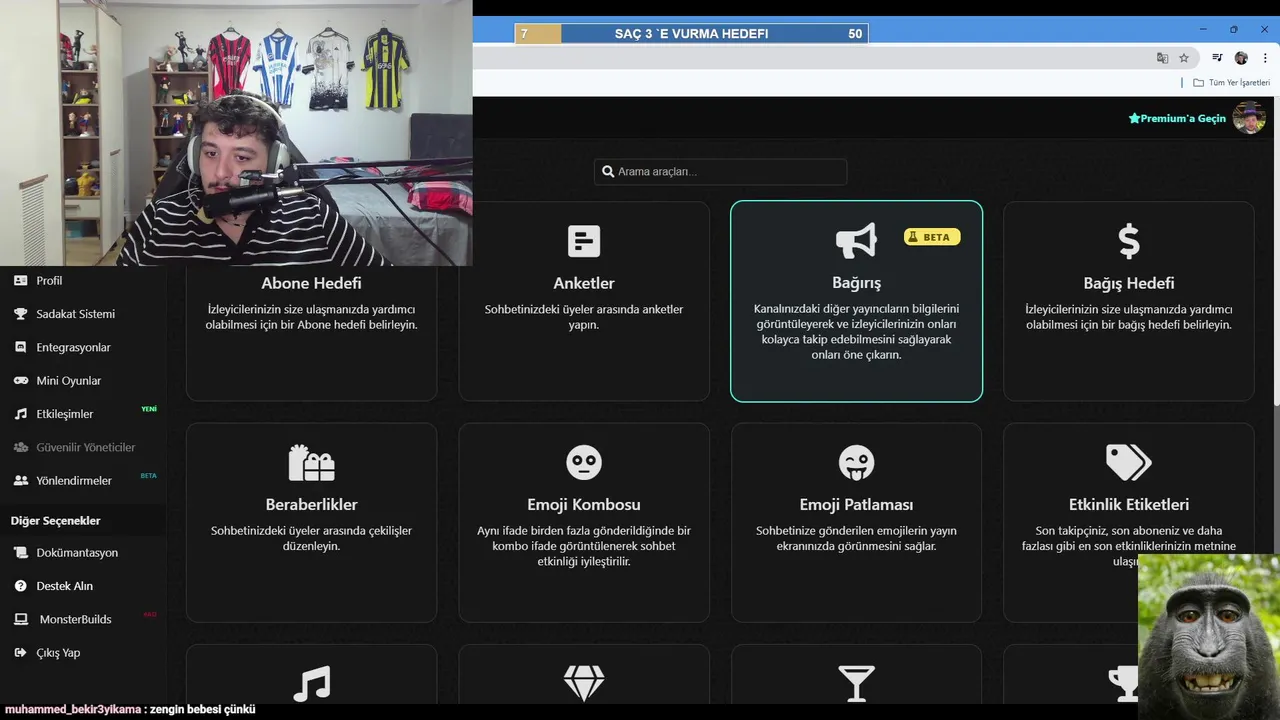Click the music note card icon
The height and width of the screenshot is (720, 1280).
pos(311,684)
